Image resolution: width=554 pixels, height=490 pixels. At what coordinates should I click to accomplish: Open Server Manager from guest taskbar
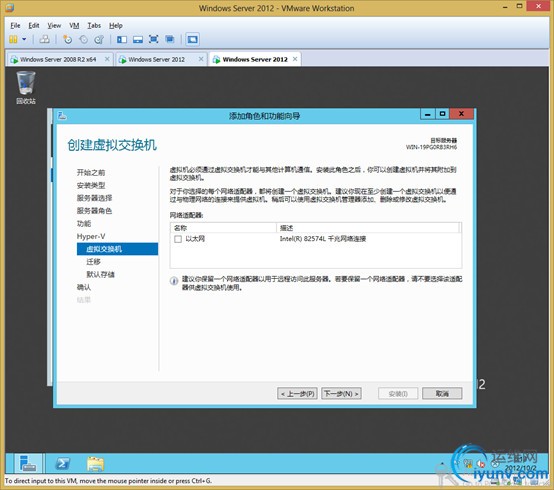(x=28, y=463)
